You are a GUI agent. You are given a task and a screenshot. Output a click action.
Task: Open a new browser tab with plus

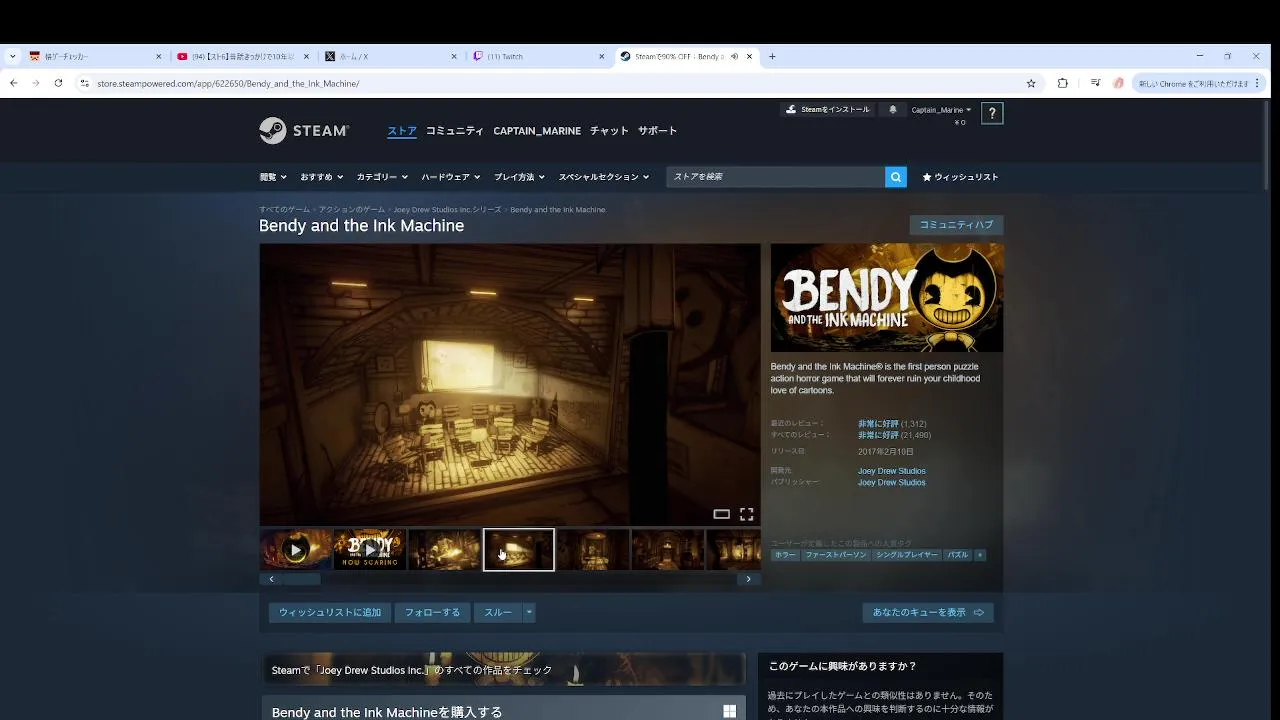coord(772,57)
